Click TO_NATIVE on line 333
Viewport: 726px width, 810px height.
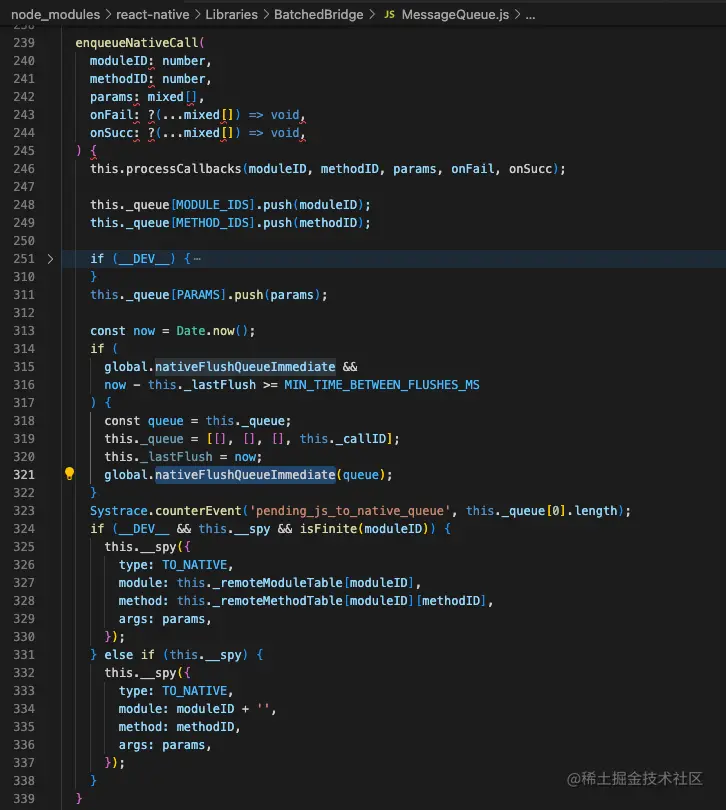coord(195,691)
